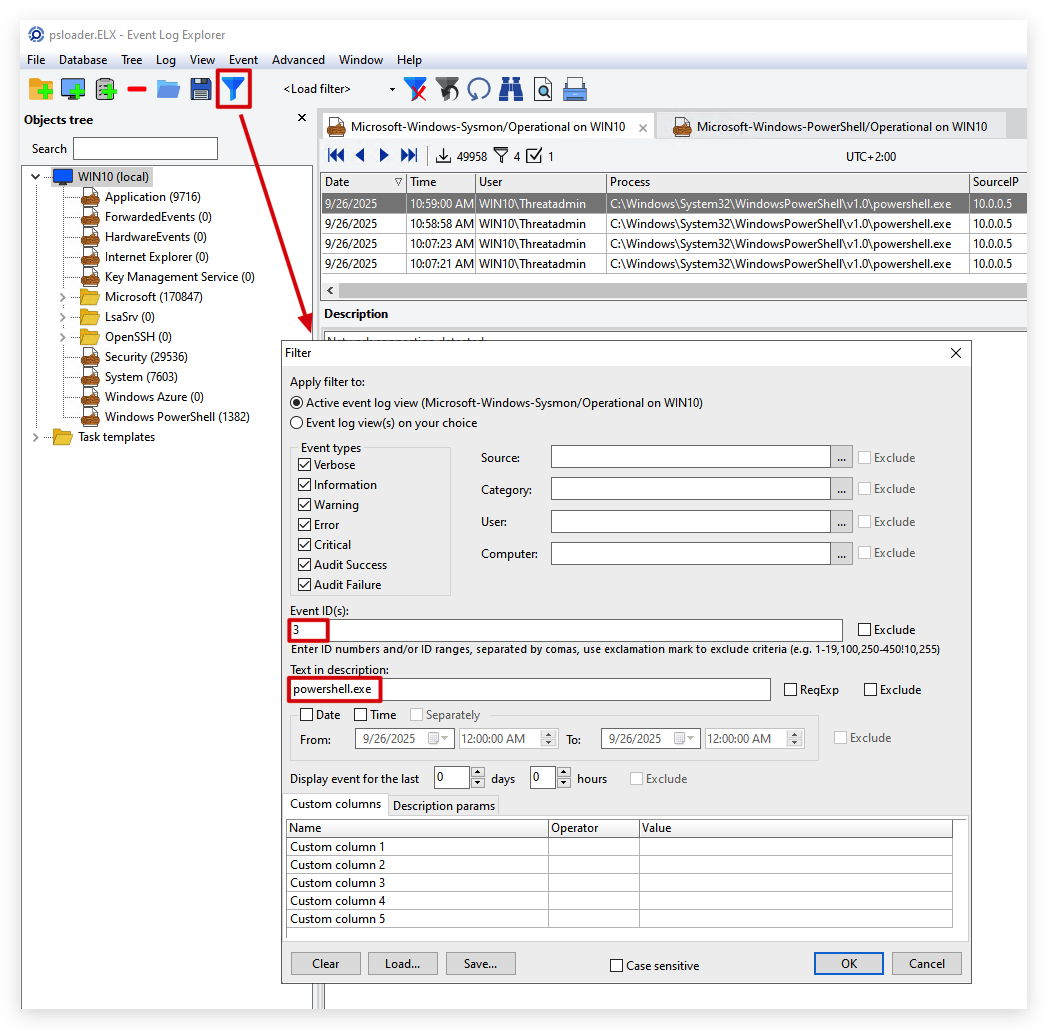Enable the RegExp checkbox
This screenshot has height=1029, width=1047.
coord(791,690)
